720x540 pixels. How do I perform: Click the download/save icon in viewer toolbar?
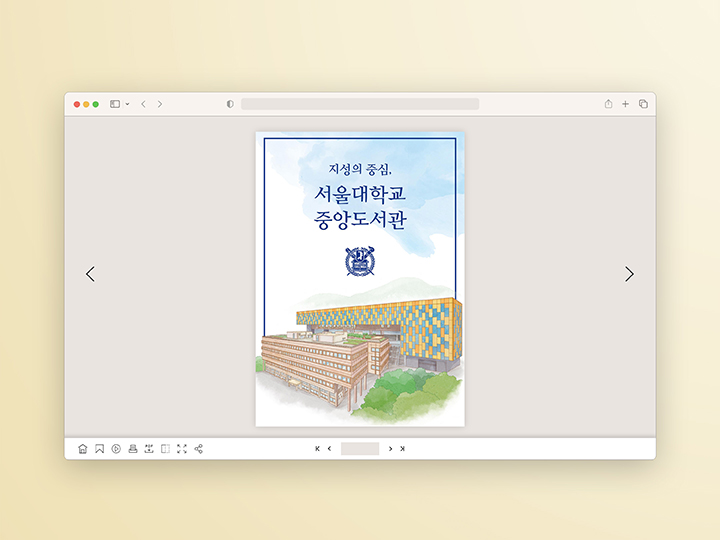click(149, 449)
